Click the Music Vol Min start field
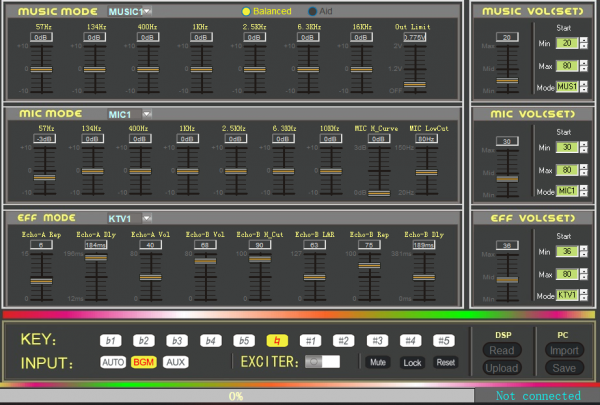 coord(568,44)
